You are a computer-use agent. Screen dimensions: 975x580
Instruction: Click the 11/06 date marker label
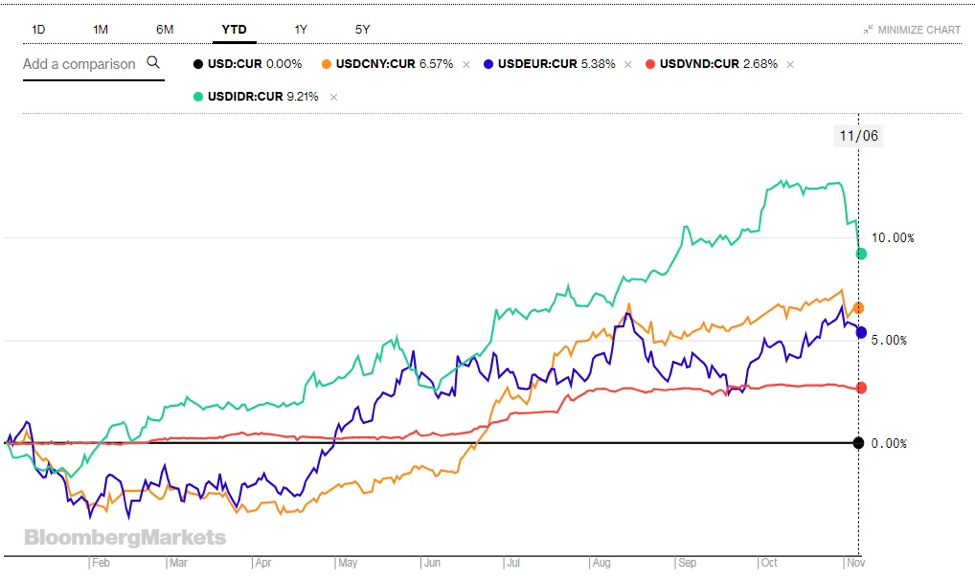pyautogui.click(x=858, y=136)
